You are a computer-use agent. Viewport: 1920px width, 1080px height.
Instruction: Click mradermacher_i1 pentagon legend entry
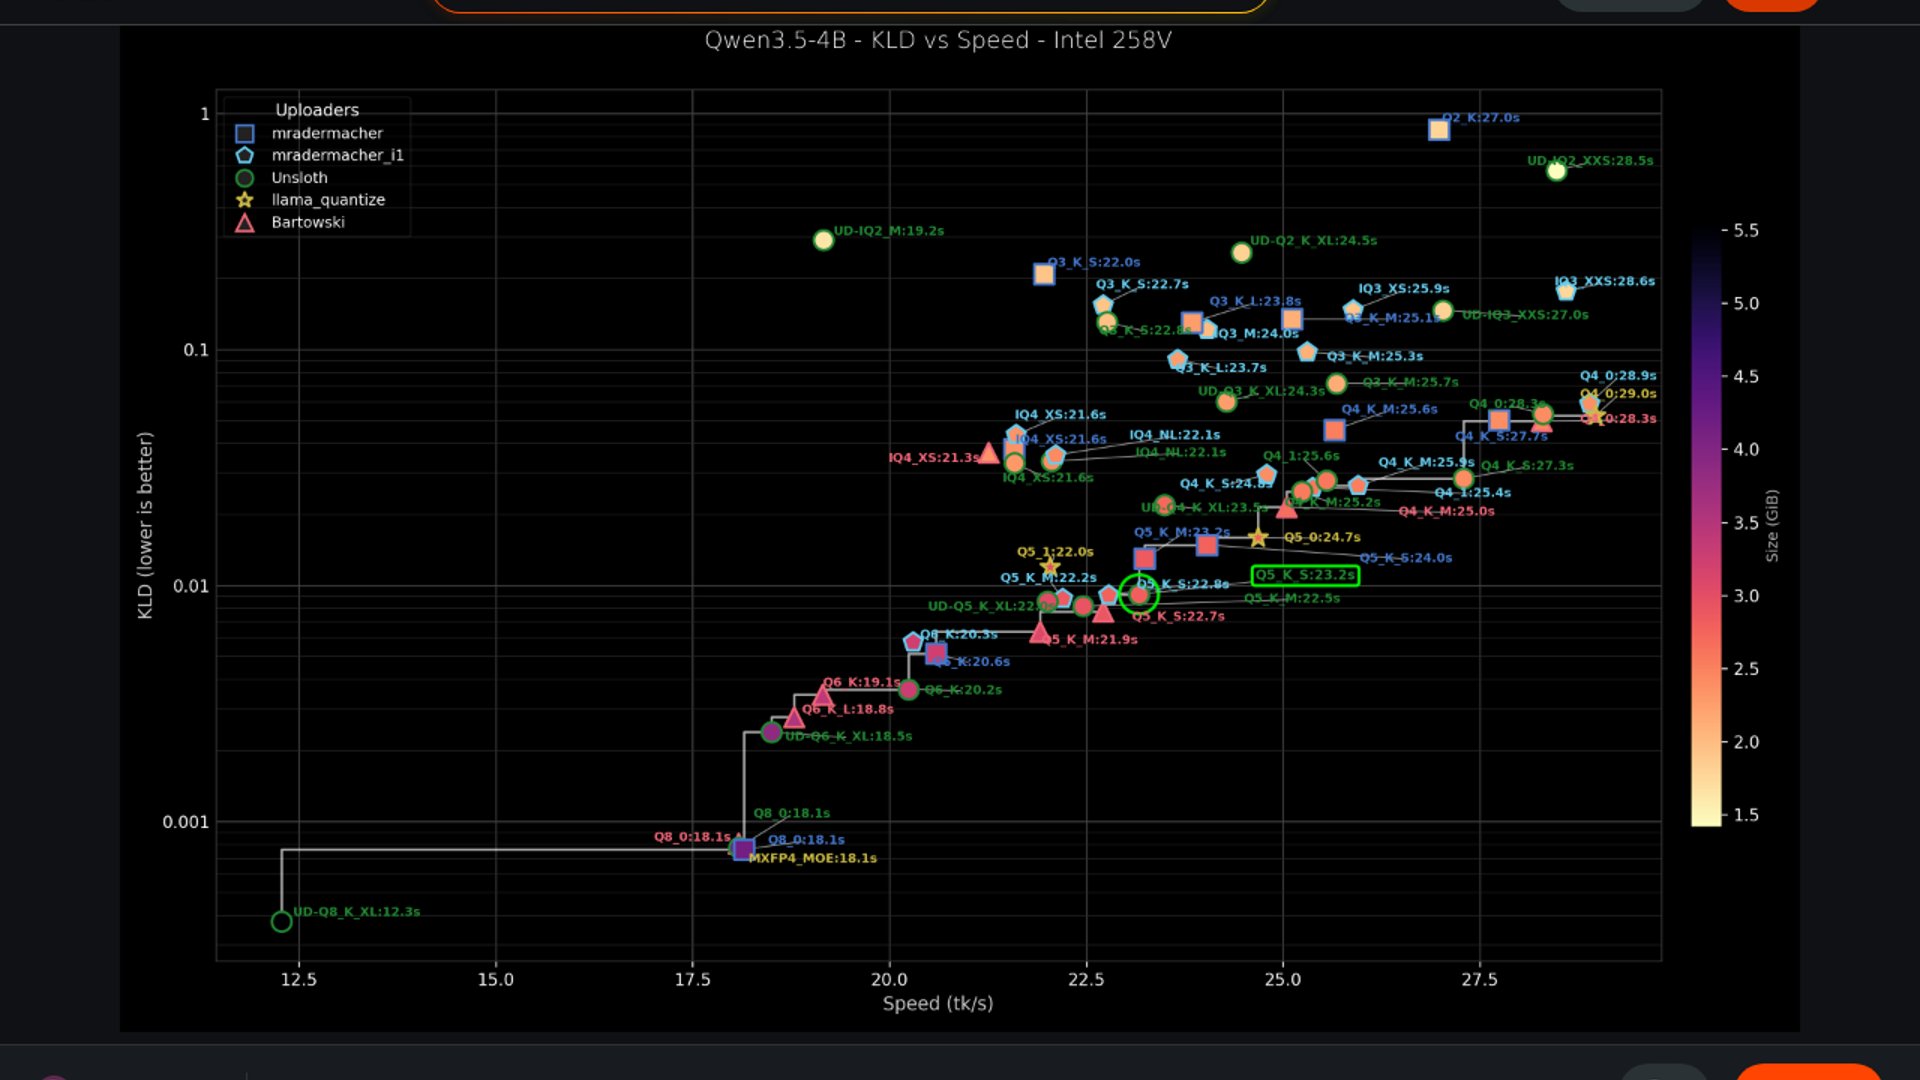click(x=245, y=155)
